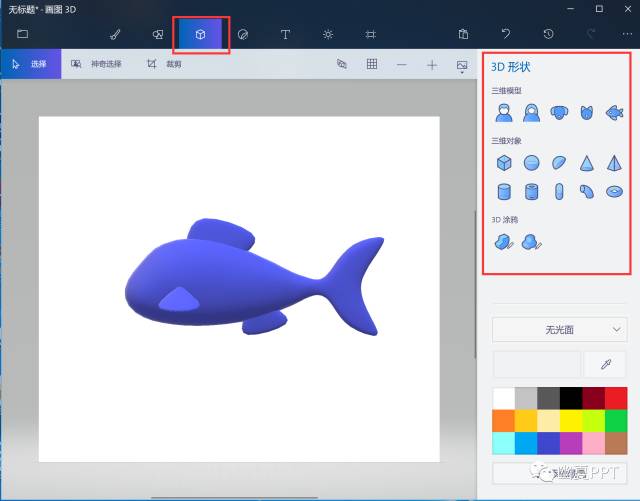
Task: Open the 3D shapes tab
Action: point(200,34)
